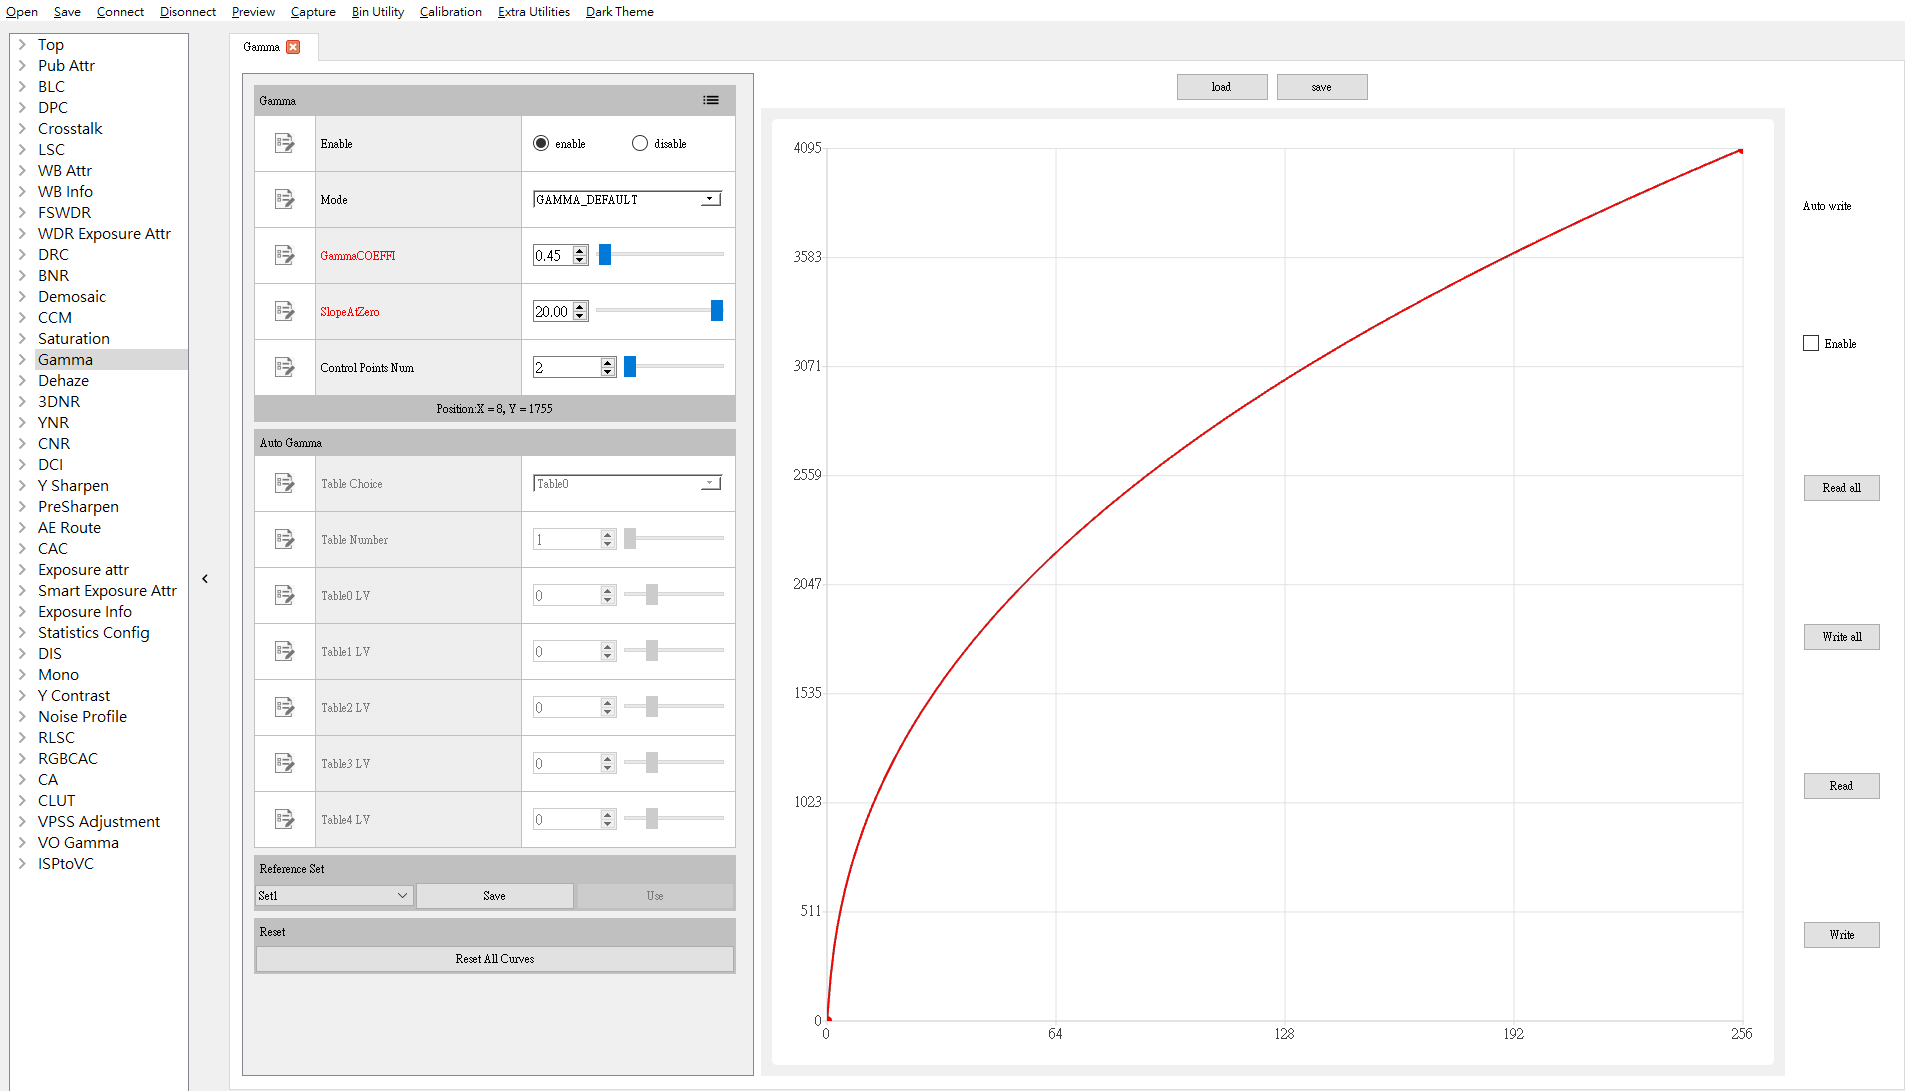Expand the Pub Attr tree node
The height and width of the screenshot is (1091, 1905).
22,66
